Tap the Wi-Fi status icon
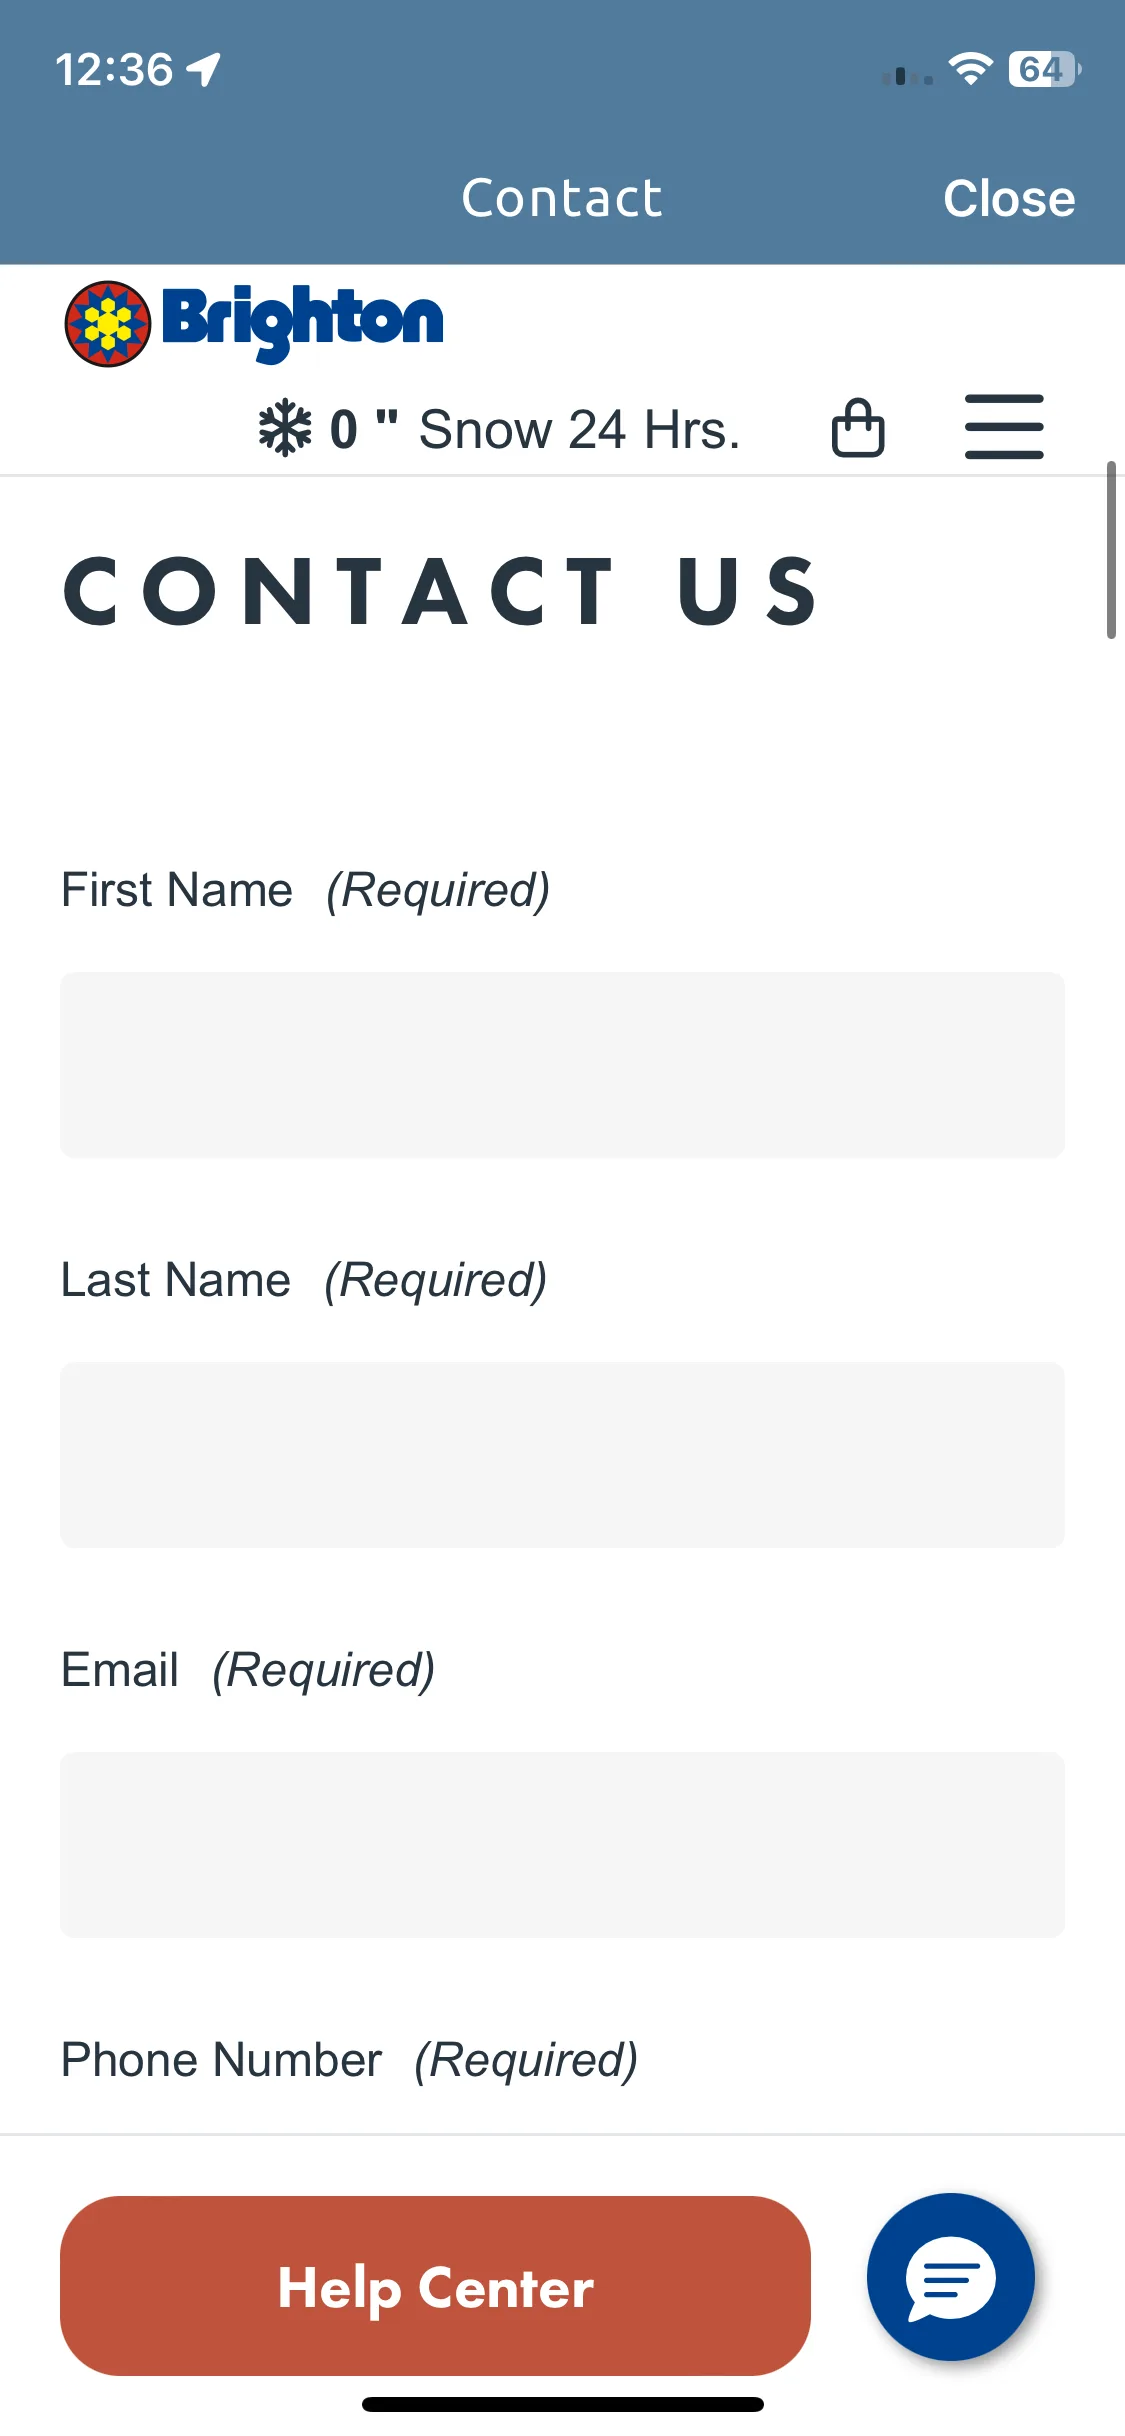Screen dimensions: 1125x2436 (969, 69)
